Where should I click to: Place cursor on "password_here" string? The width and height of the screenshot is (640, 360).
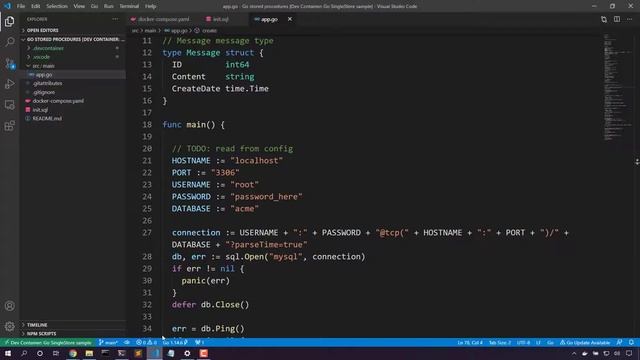pos(266,197)
